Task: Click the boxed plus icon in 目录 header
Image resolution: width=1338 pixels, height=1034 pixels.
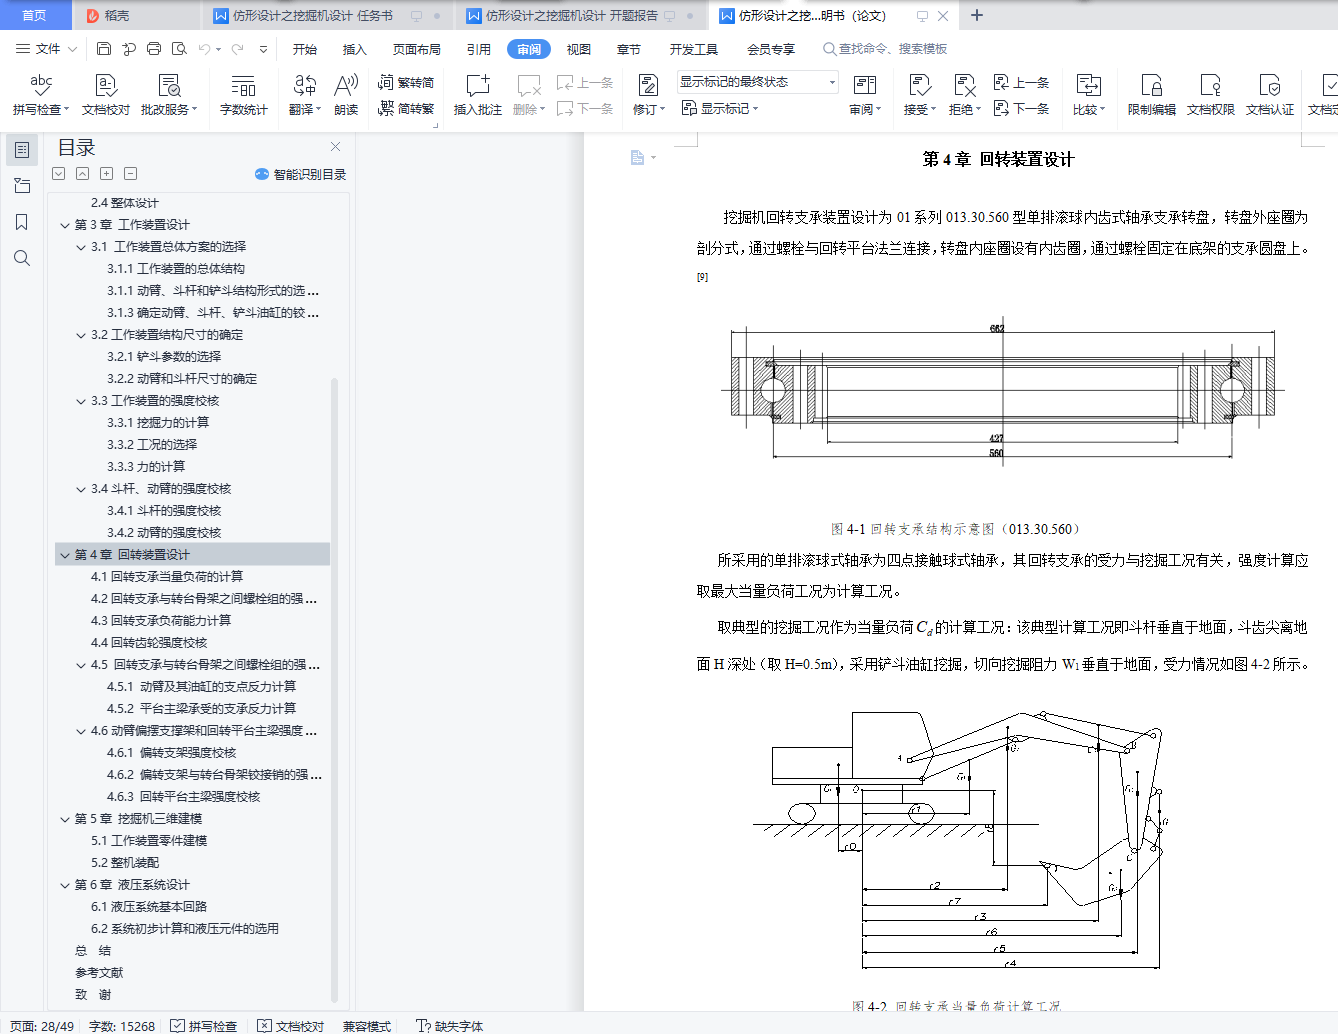Action: [x=107, y=174]
